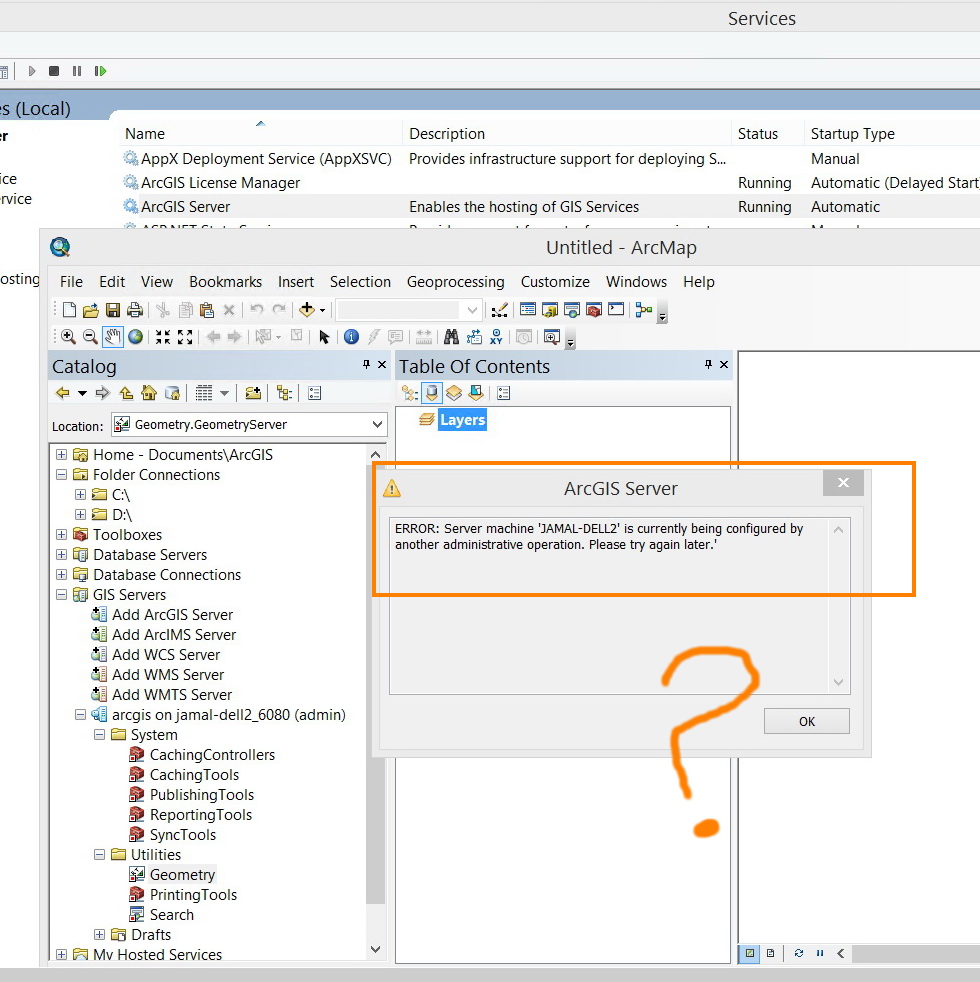Viewport: 980px width, 982px height.
Task: Open the red ArcToolbox icon
Action: [x=594, y=310]
